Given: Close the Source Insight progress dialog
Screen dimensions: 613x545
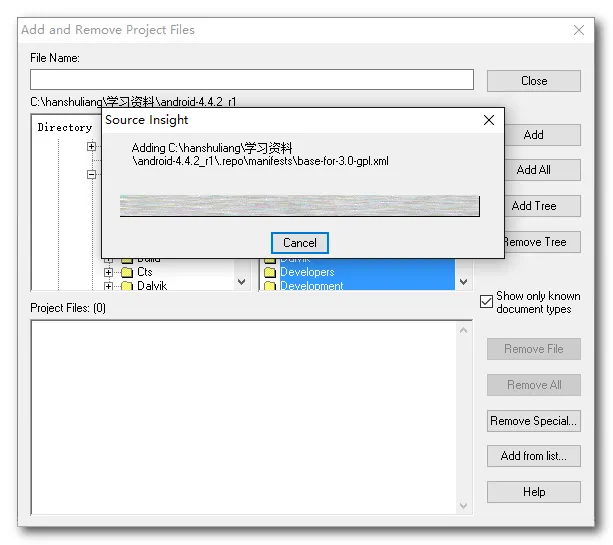Looking at the screenshot, I should [x=489, y=120].
